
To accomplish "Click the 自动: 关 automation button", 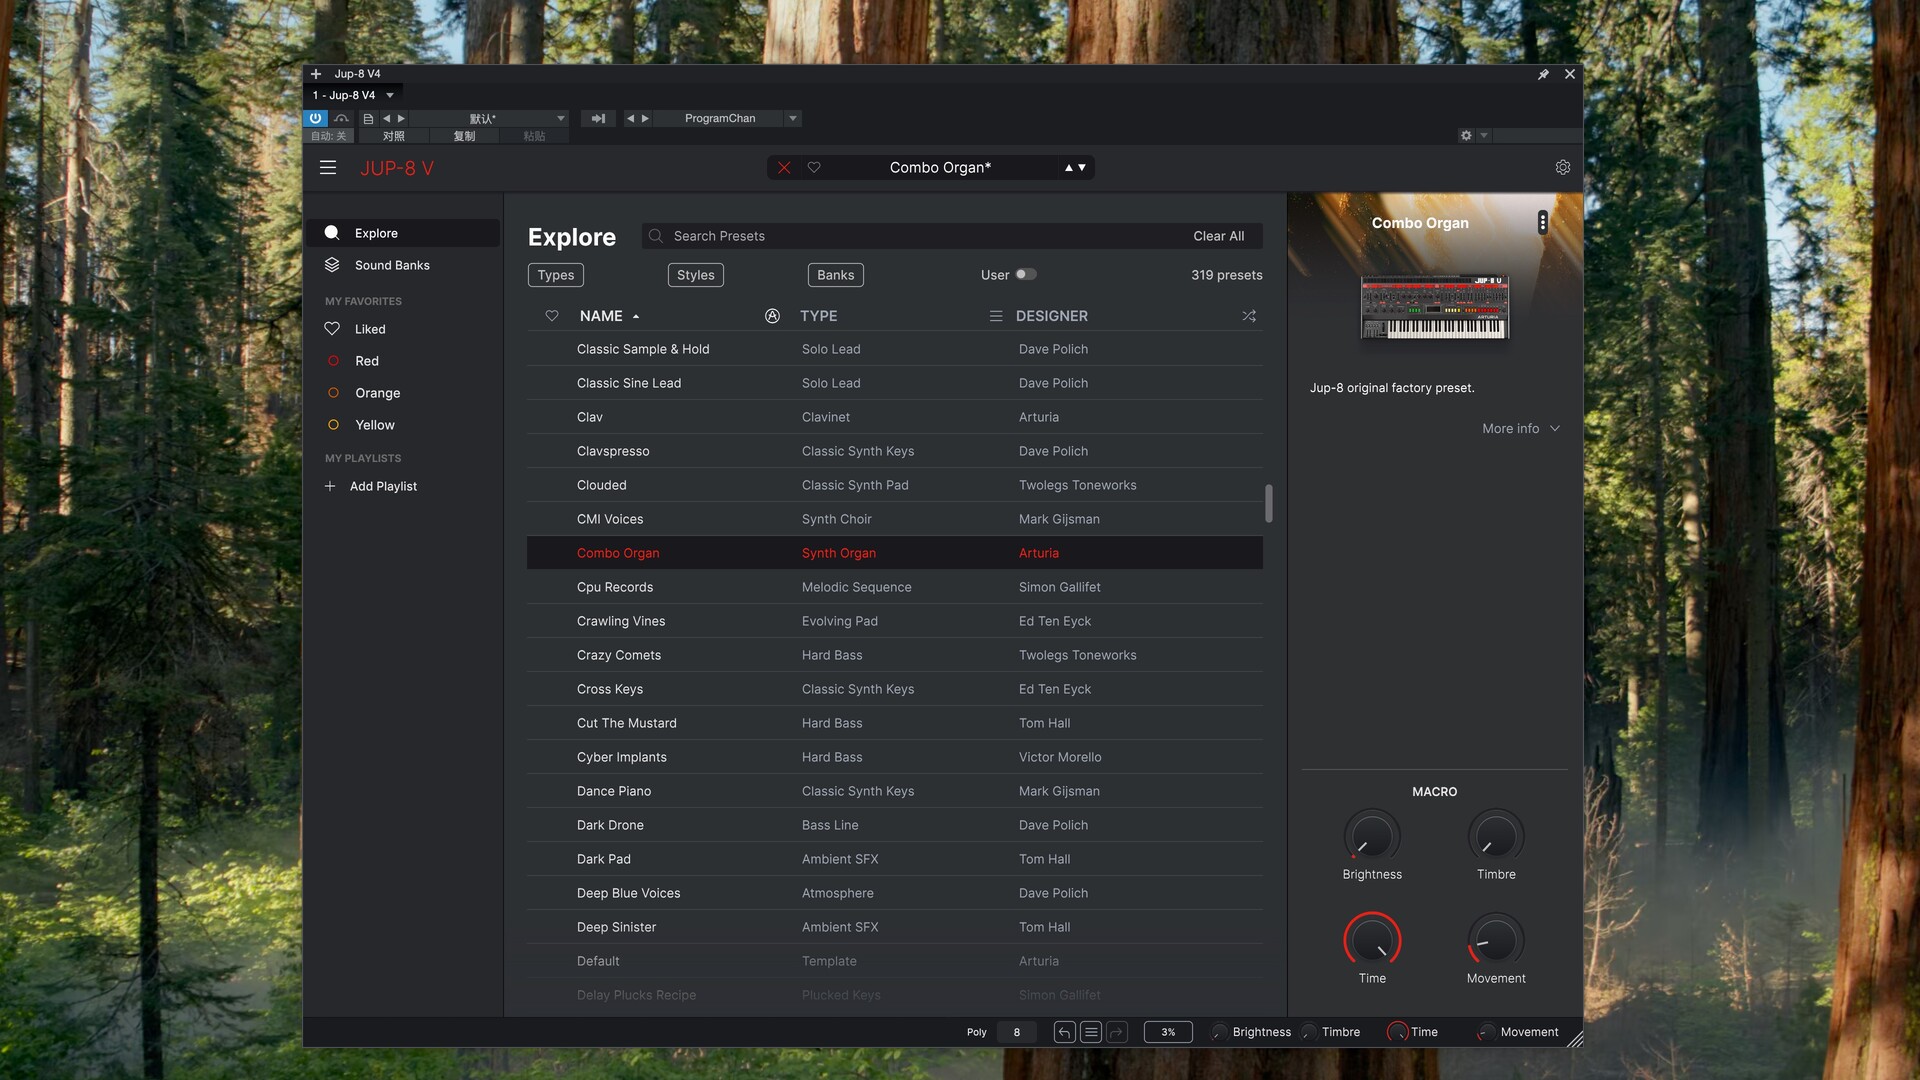I will click(x=328, y=136).
